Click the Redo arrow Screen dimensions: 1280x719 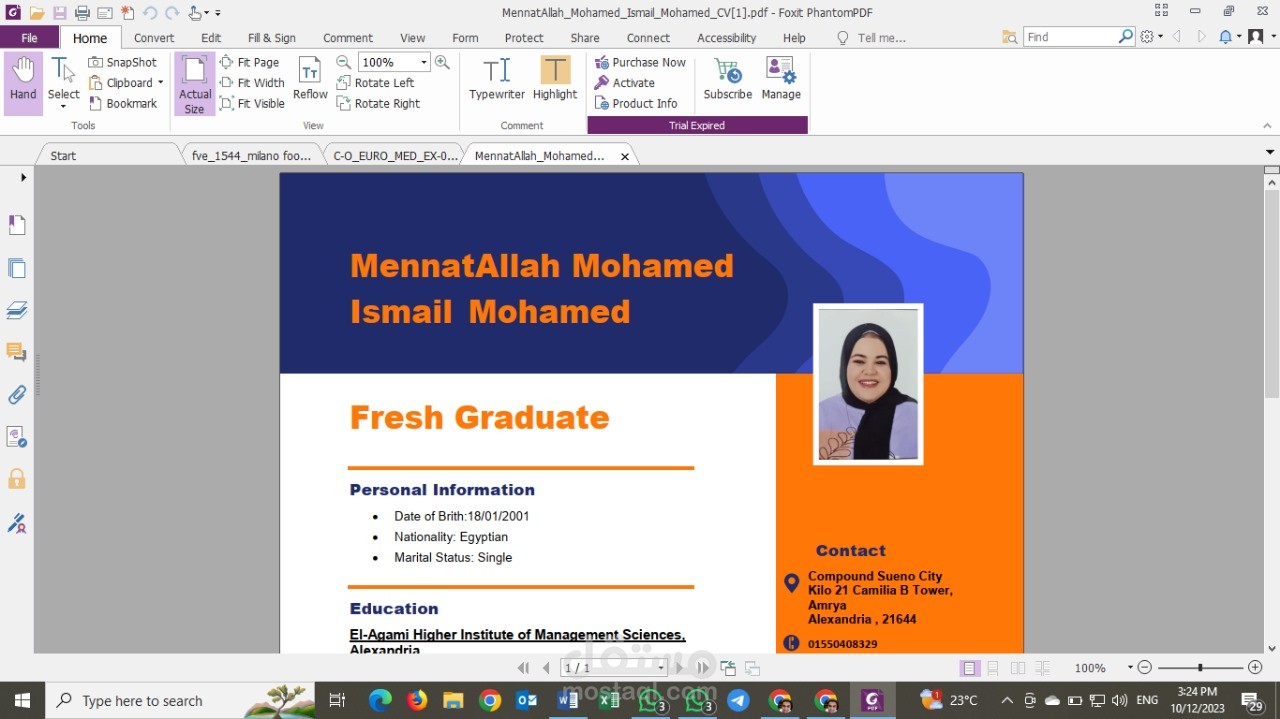[171, 13]
